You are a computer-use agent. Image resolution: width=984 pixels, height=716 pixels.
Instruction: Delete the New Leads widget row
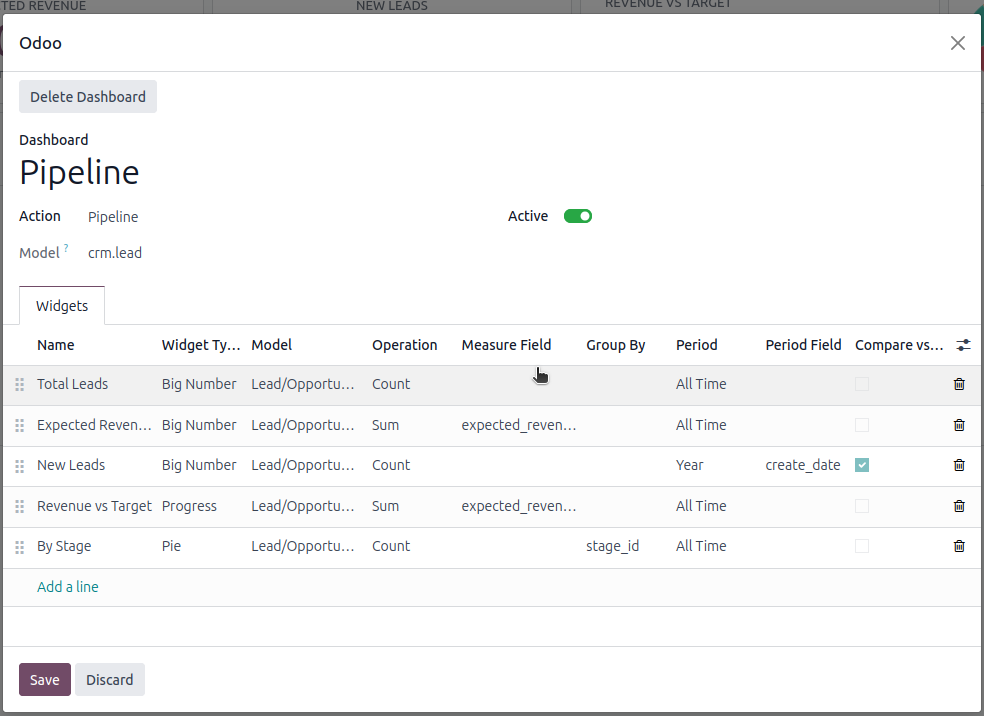[x=959, y=465]
